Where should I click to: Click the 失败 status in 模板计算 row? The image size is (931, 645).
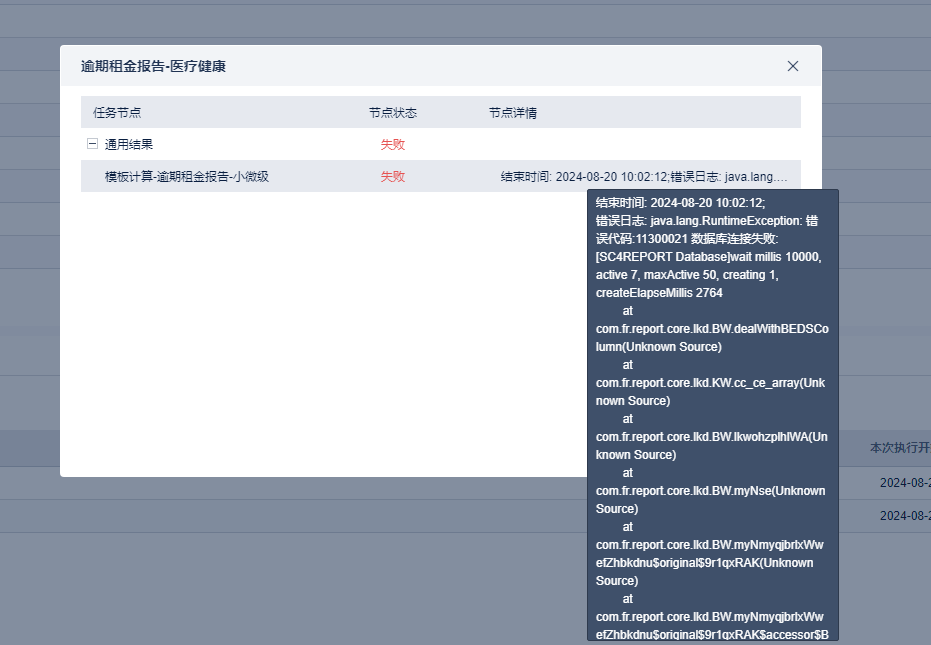(392, 176)
